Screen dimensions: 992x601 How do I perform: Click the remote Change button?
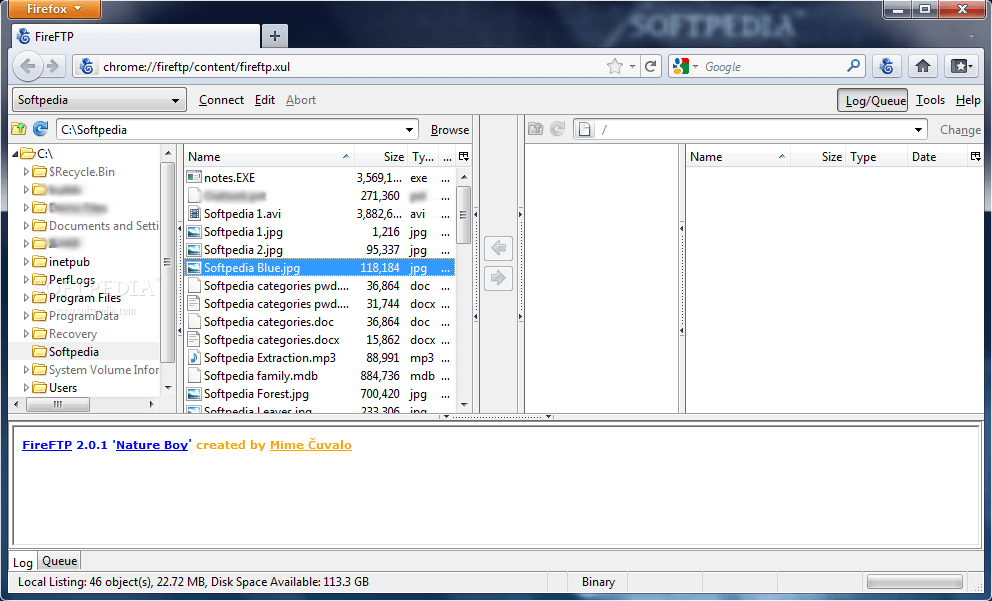coord(960,130)
